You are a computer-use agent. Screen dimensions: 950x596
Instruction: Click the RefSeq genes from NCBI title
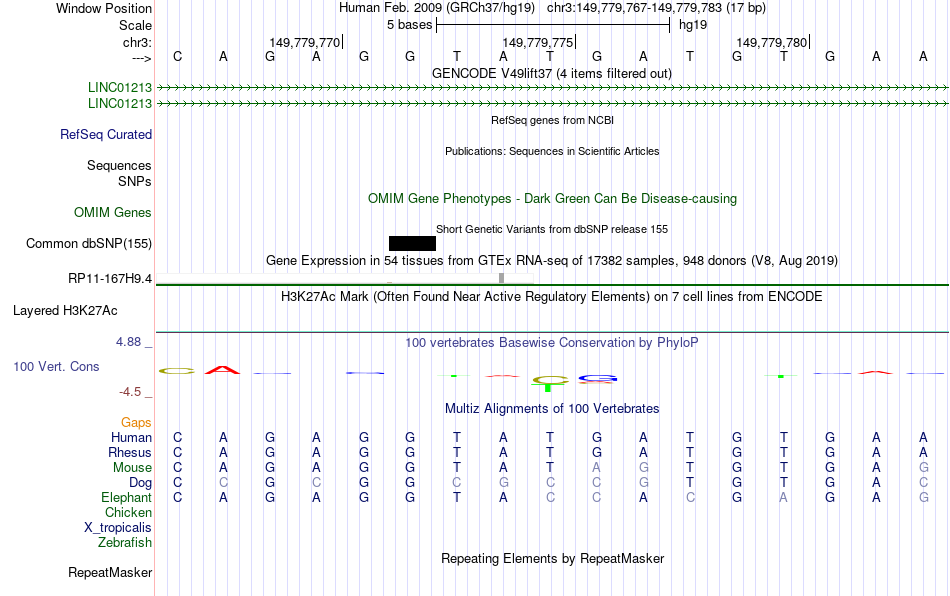point(552,120)
